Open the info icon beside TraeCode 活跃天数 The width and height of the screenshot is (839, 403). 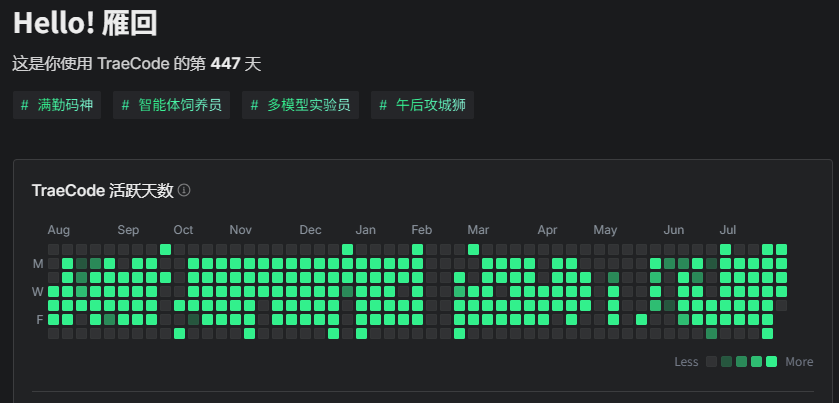pyautogui.click(x=184, y=190)
